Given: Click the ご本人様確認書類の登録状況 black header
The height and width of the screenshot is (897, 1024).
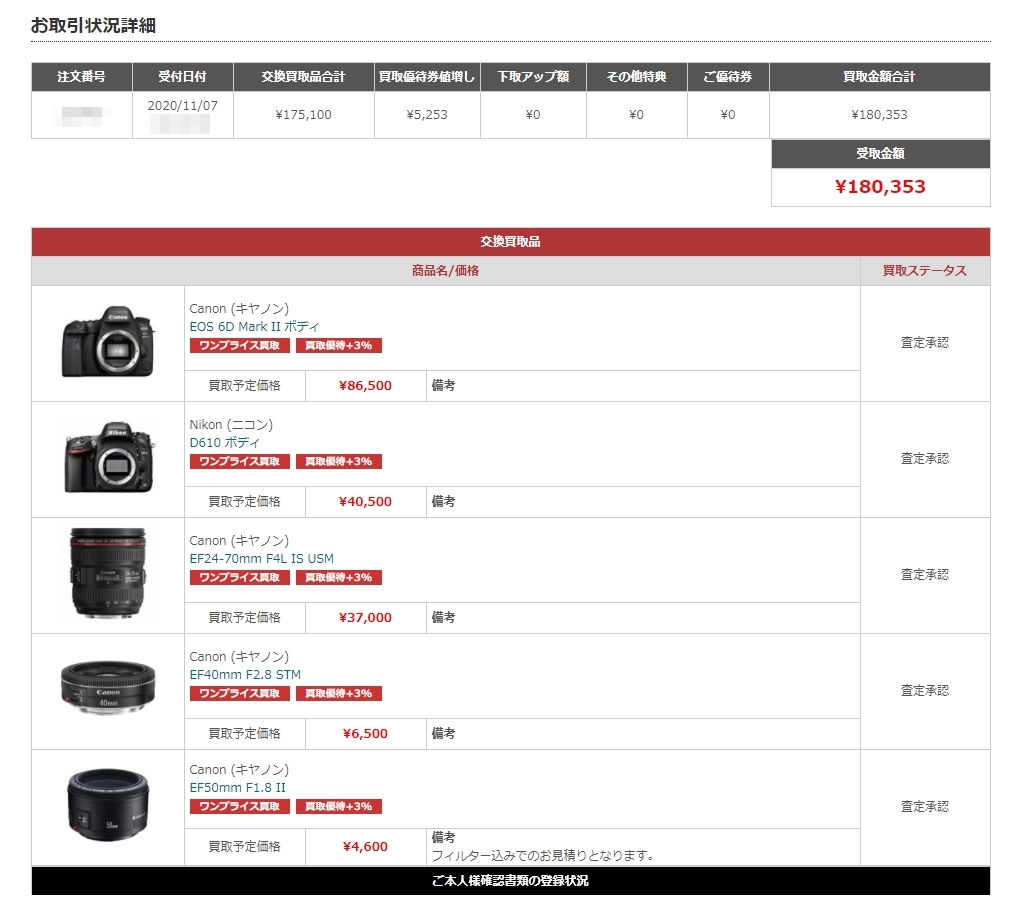Looking at the screenshot, I should [511, 881].
